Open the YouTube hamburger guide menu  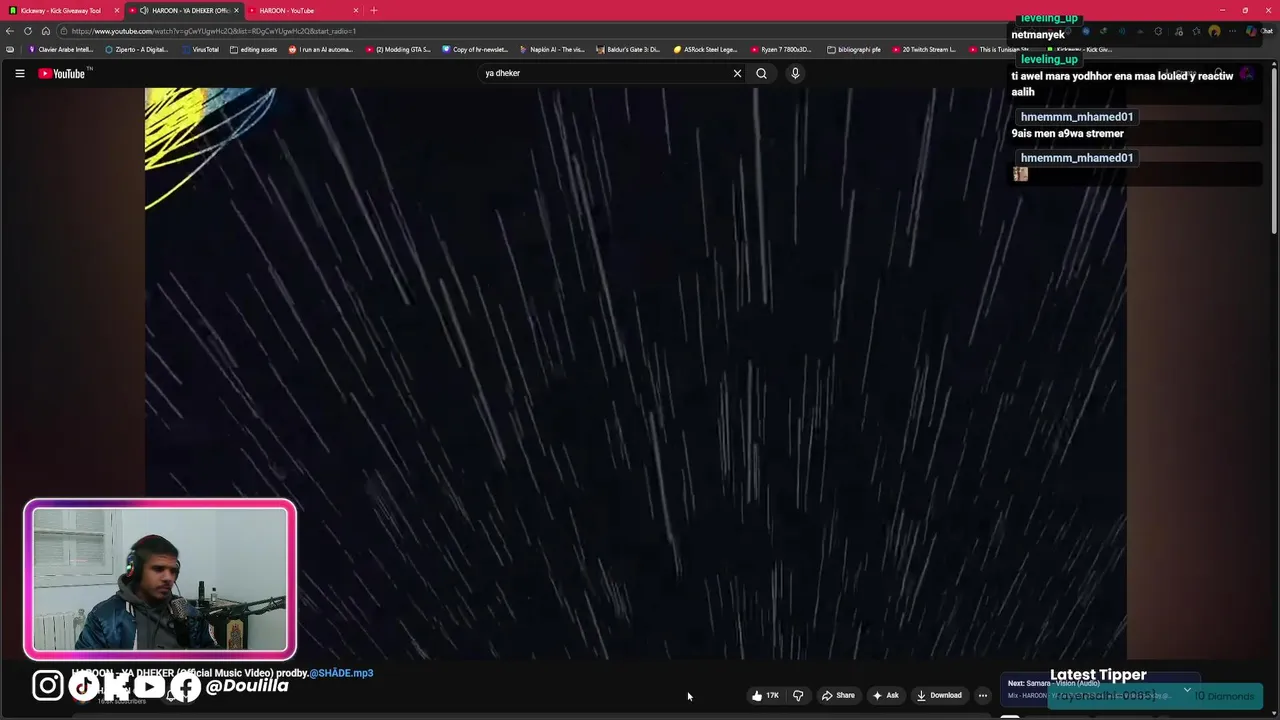point(19,73)
